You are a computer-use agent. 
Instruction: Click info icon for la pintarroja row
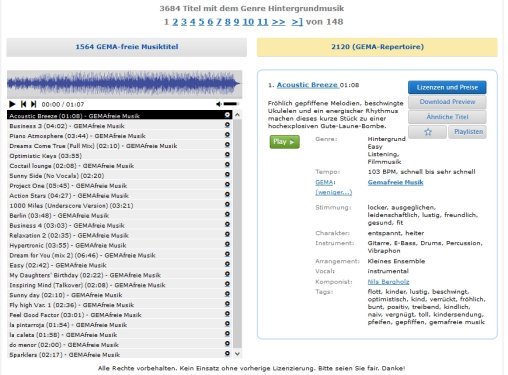[227, 324]
